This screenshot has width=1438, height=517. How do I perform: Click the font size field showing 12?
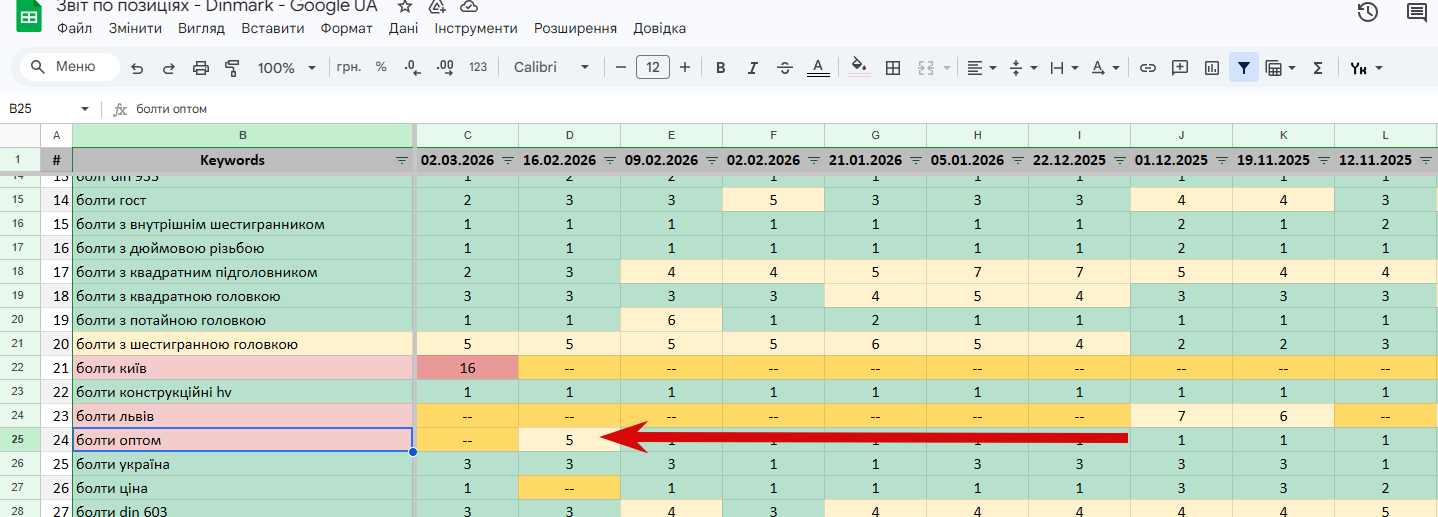coord(653,67)
